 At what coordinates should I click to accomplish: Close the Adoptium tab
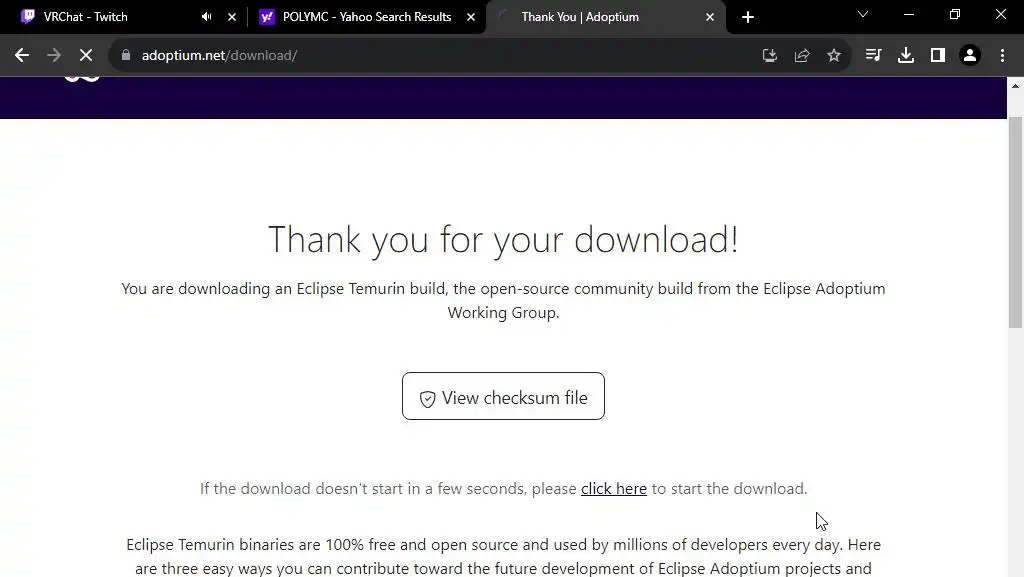pos(710,17)
